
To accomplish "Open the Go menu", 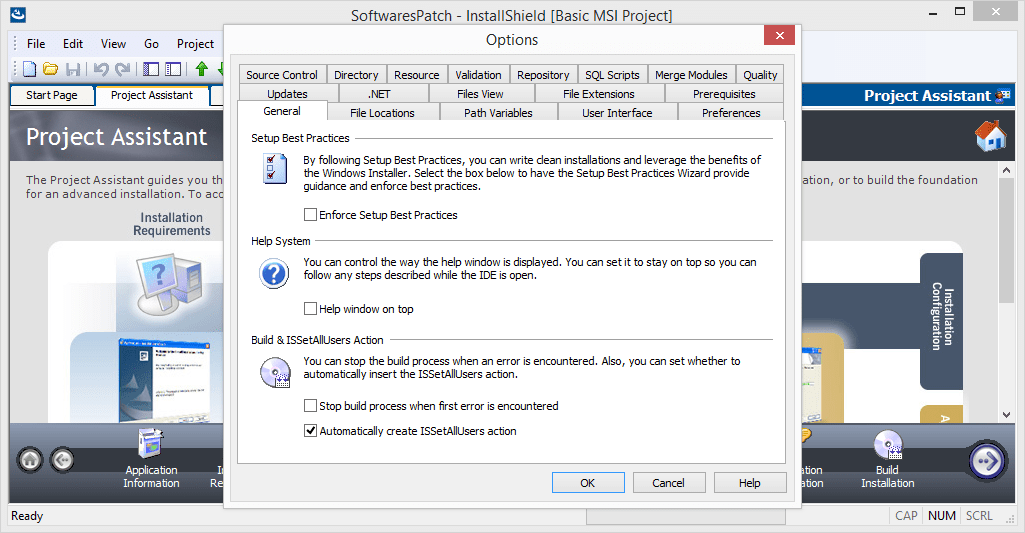I will (151, 44).
